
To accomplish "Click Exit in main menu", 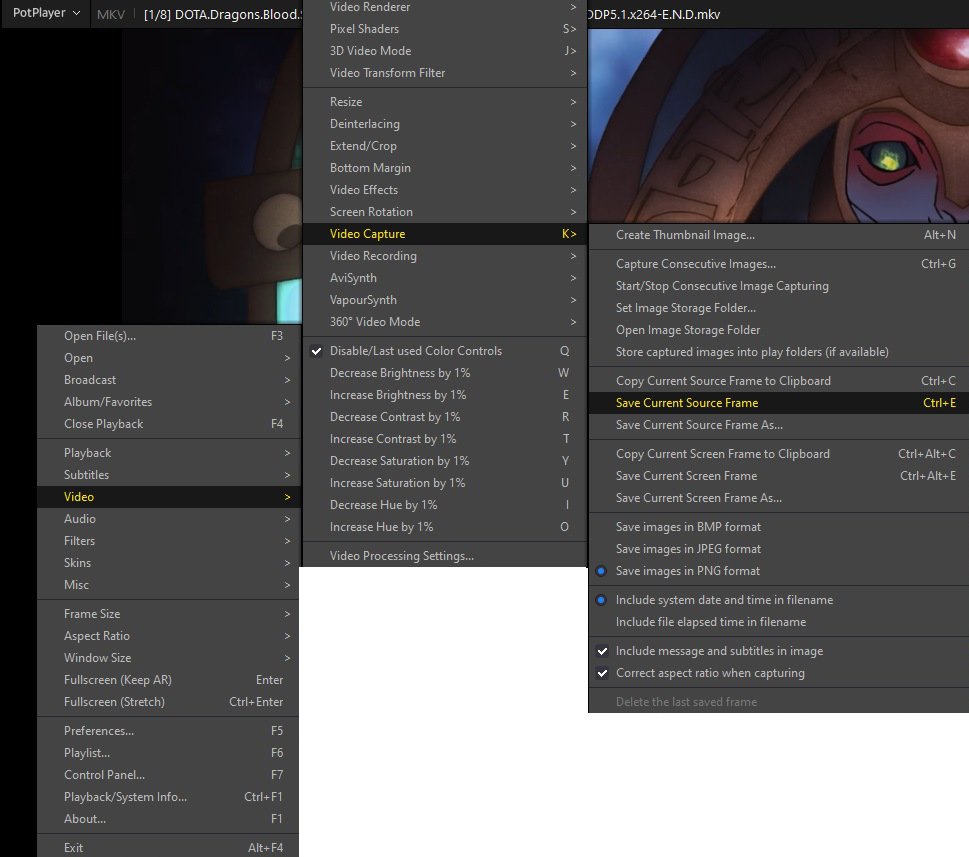I will pos(168,848).
